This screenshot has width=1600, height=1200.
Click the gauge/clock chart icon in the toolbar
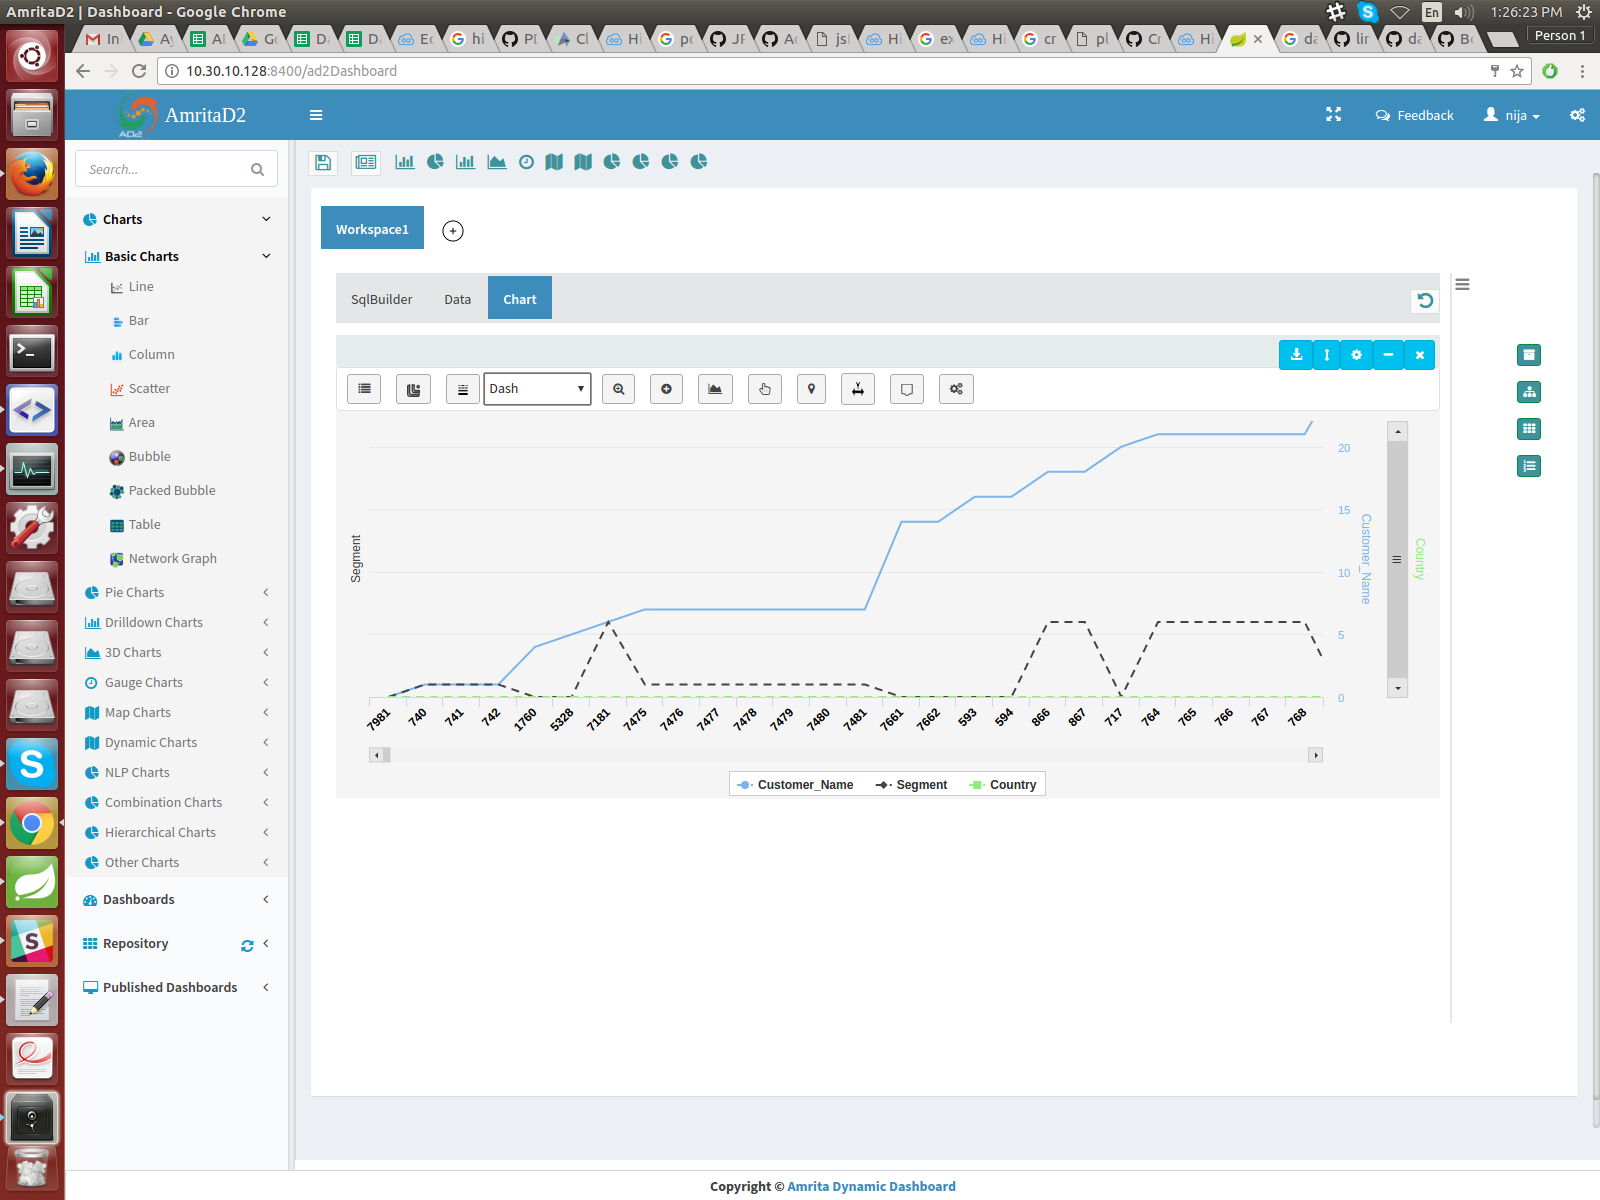(527, 161)
